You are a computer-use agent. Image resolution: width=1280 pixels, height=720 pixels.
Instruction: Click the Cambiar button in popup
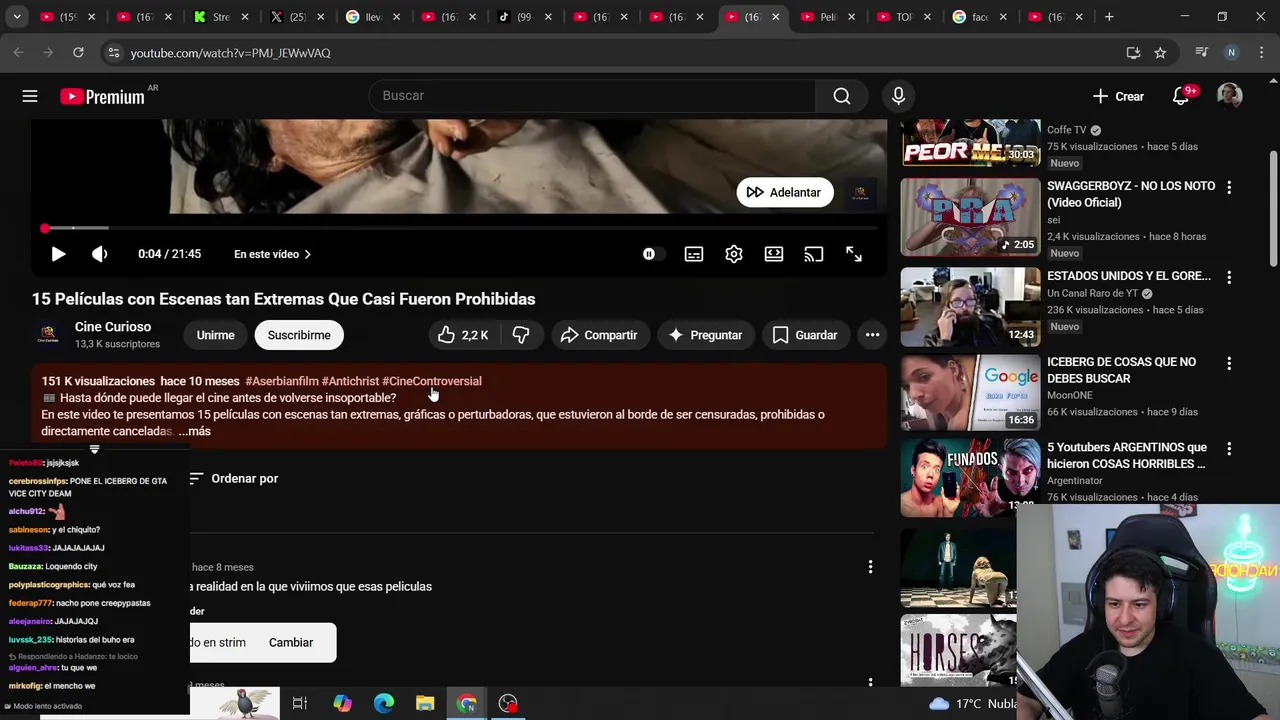[291, 642]
